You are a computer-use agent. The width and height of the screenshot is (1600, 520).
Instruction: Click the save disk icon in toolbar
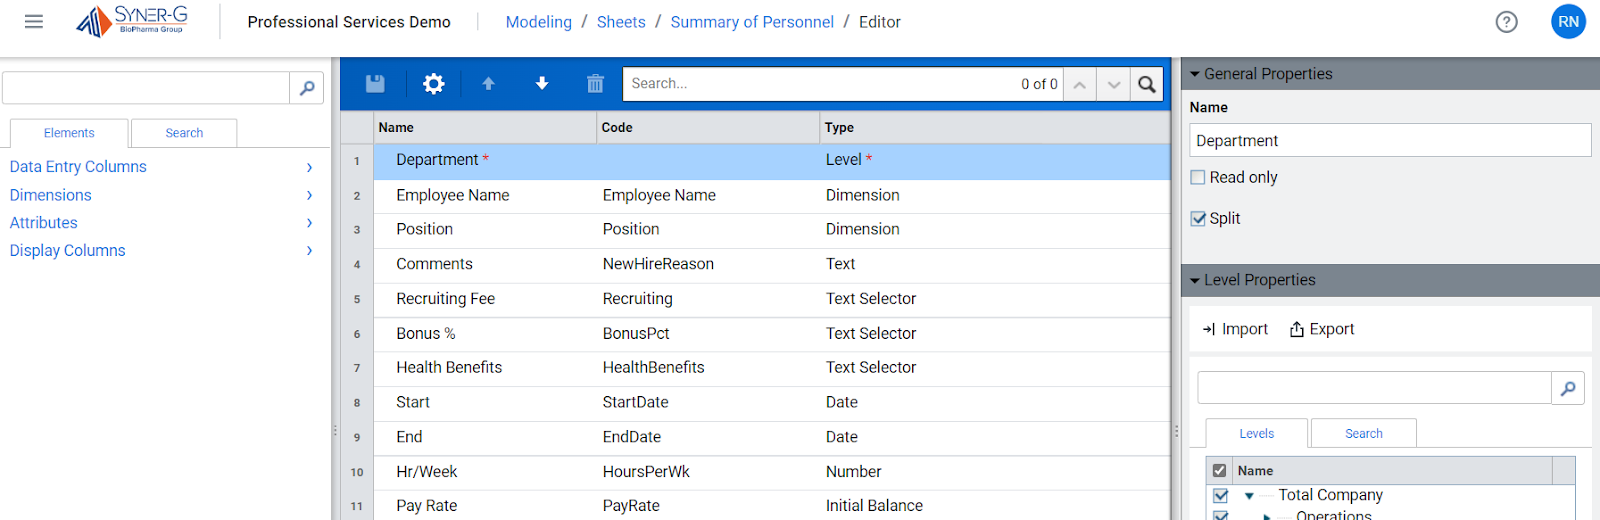pyautogui.click(x=375, y=84)
